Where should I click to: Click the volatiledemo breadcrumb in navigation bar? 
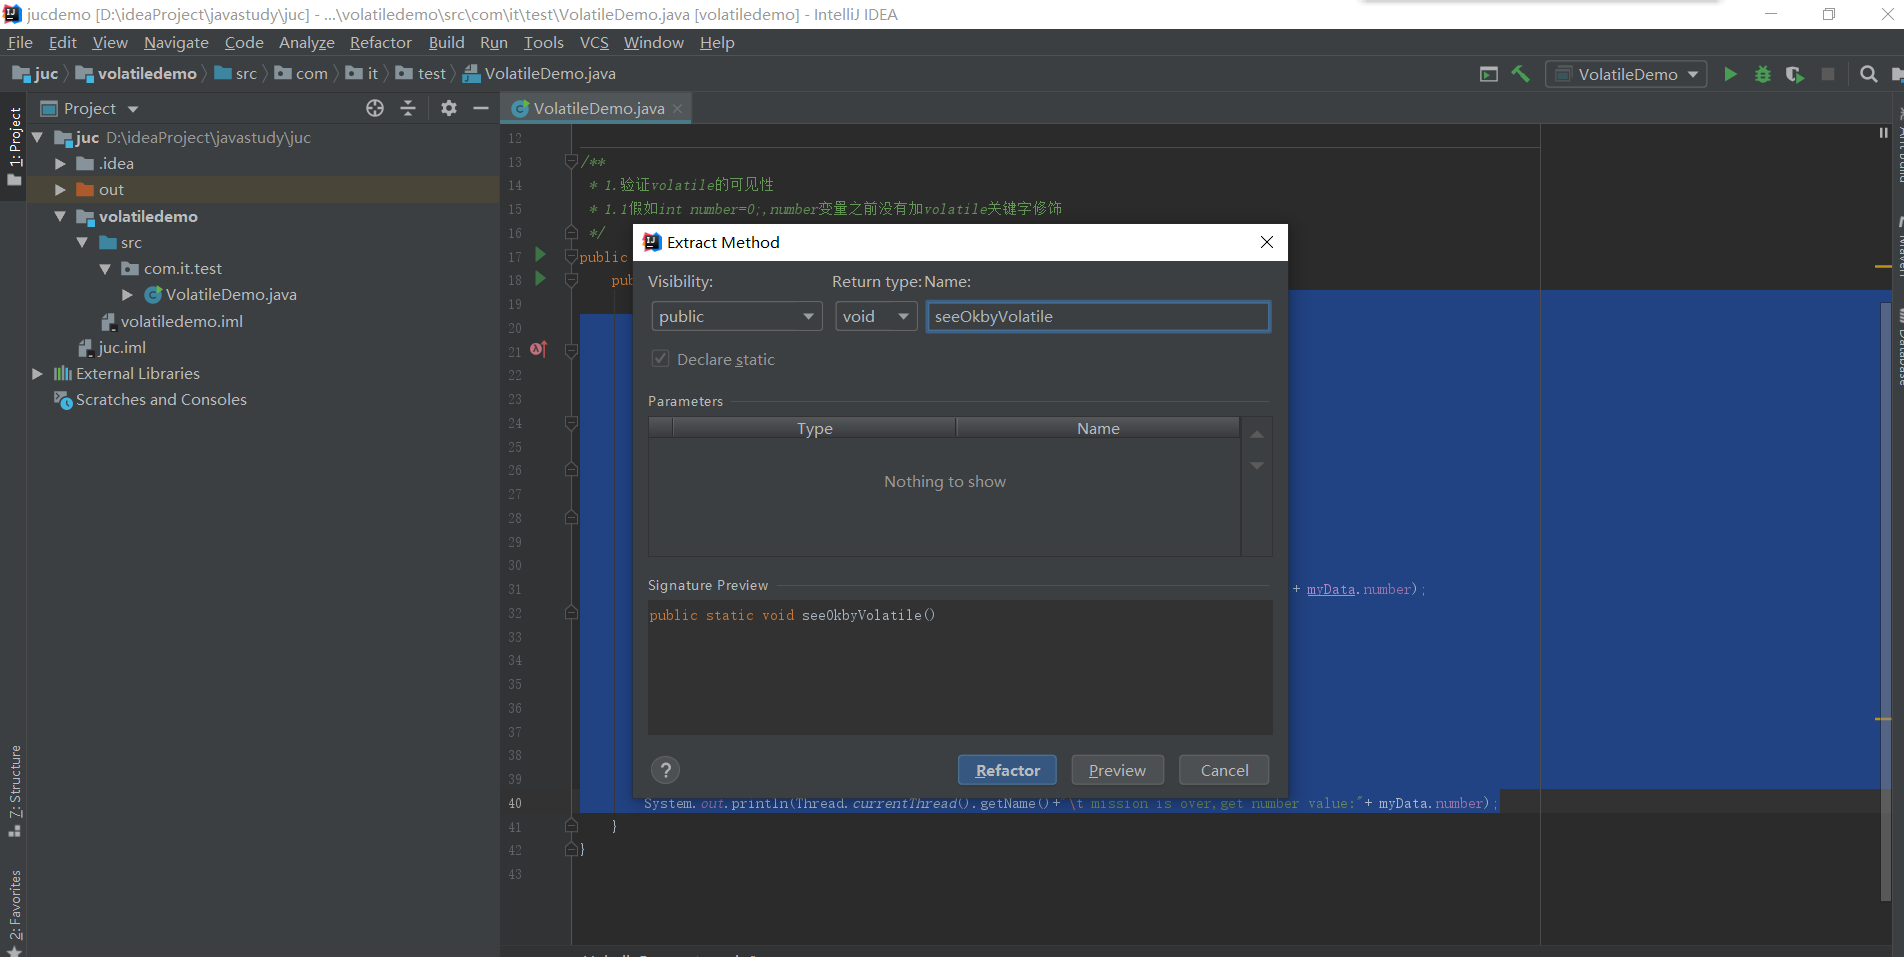[136, 74]
